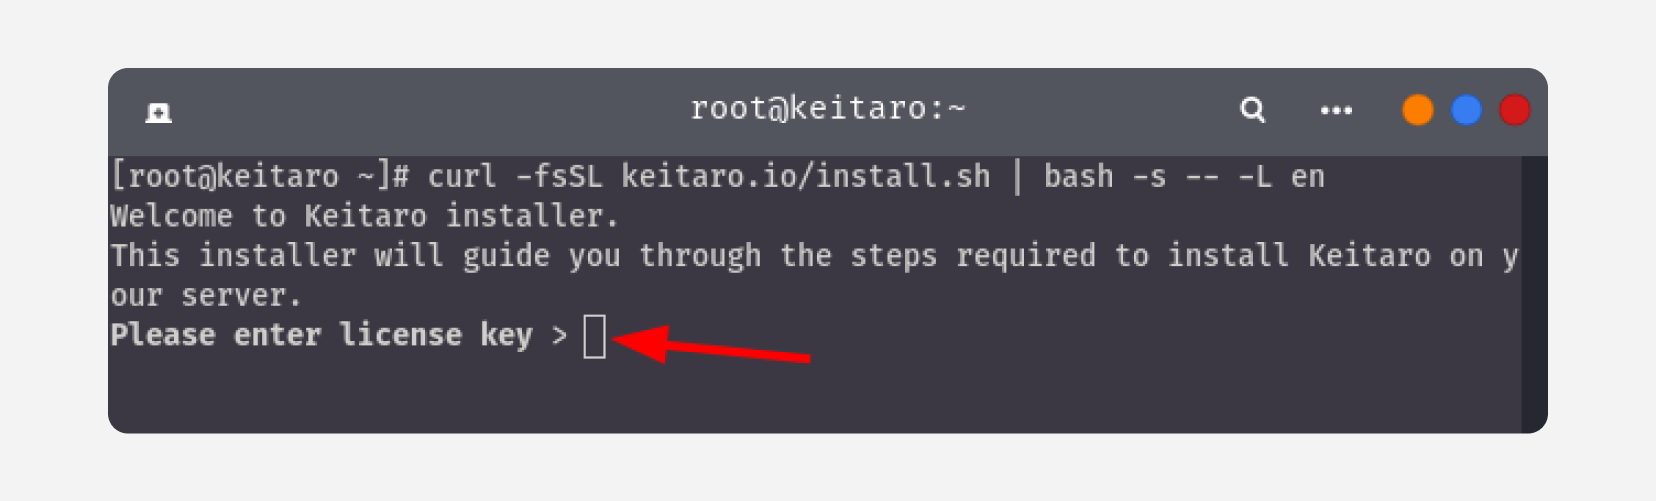The width and height of the screenshot is (1656, 501).
Task: Open the terminal search magnifier
Action: point(1252,110)
